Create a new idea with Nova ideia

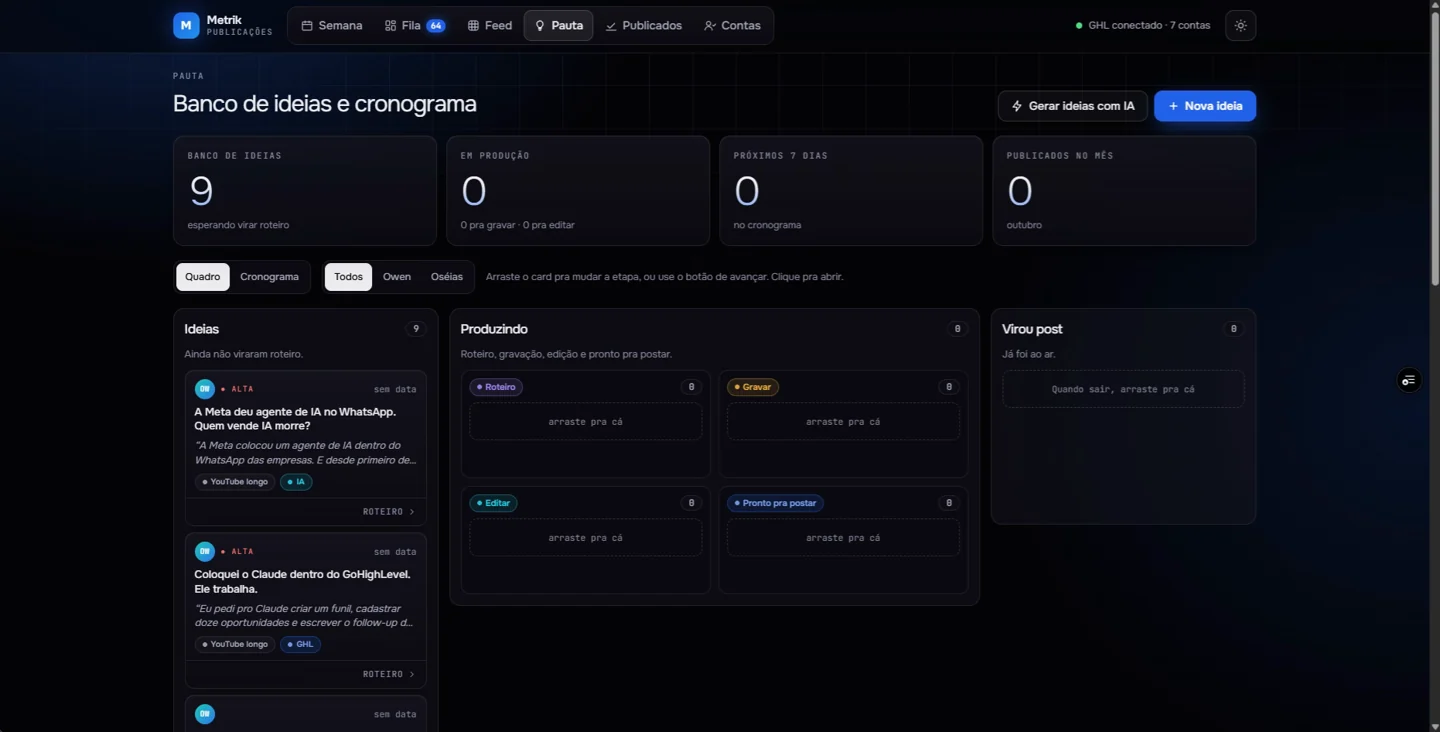tap(1205, 106)
